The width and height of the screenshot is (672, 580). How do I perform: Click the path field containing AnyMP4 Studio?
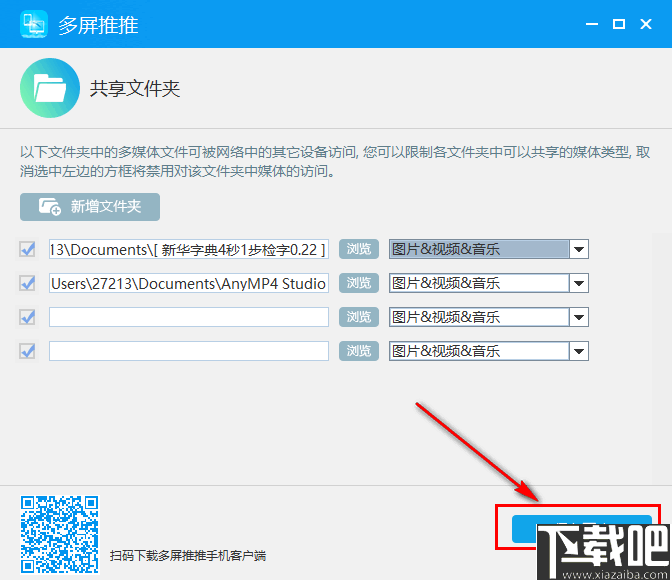point(189,283)
